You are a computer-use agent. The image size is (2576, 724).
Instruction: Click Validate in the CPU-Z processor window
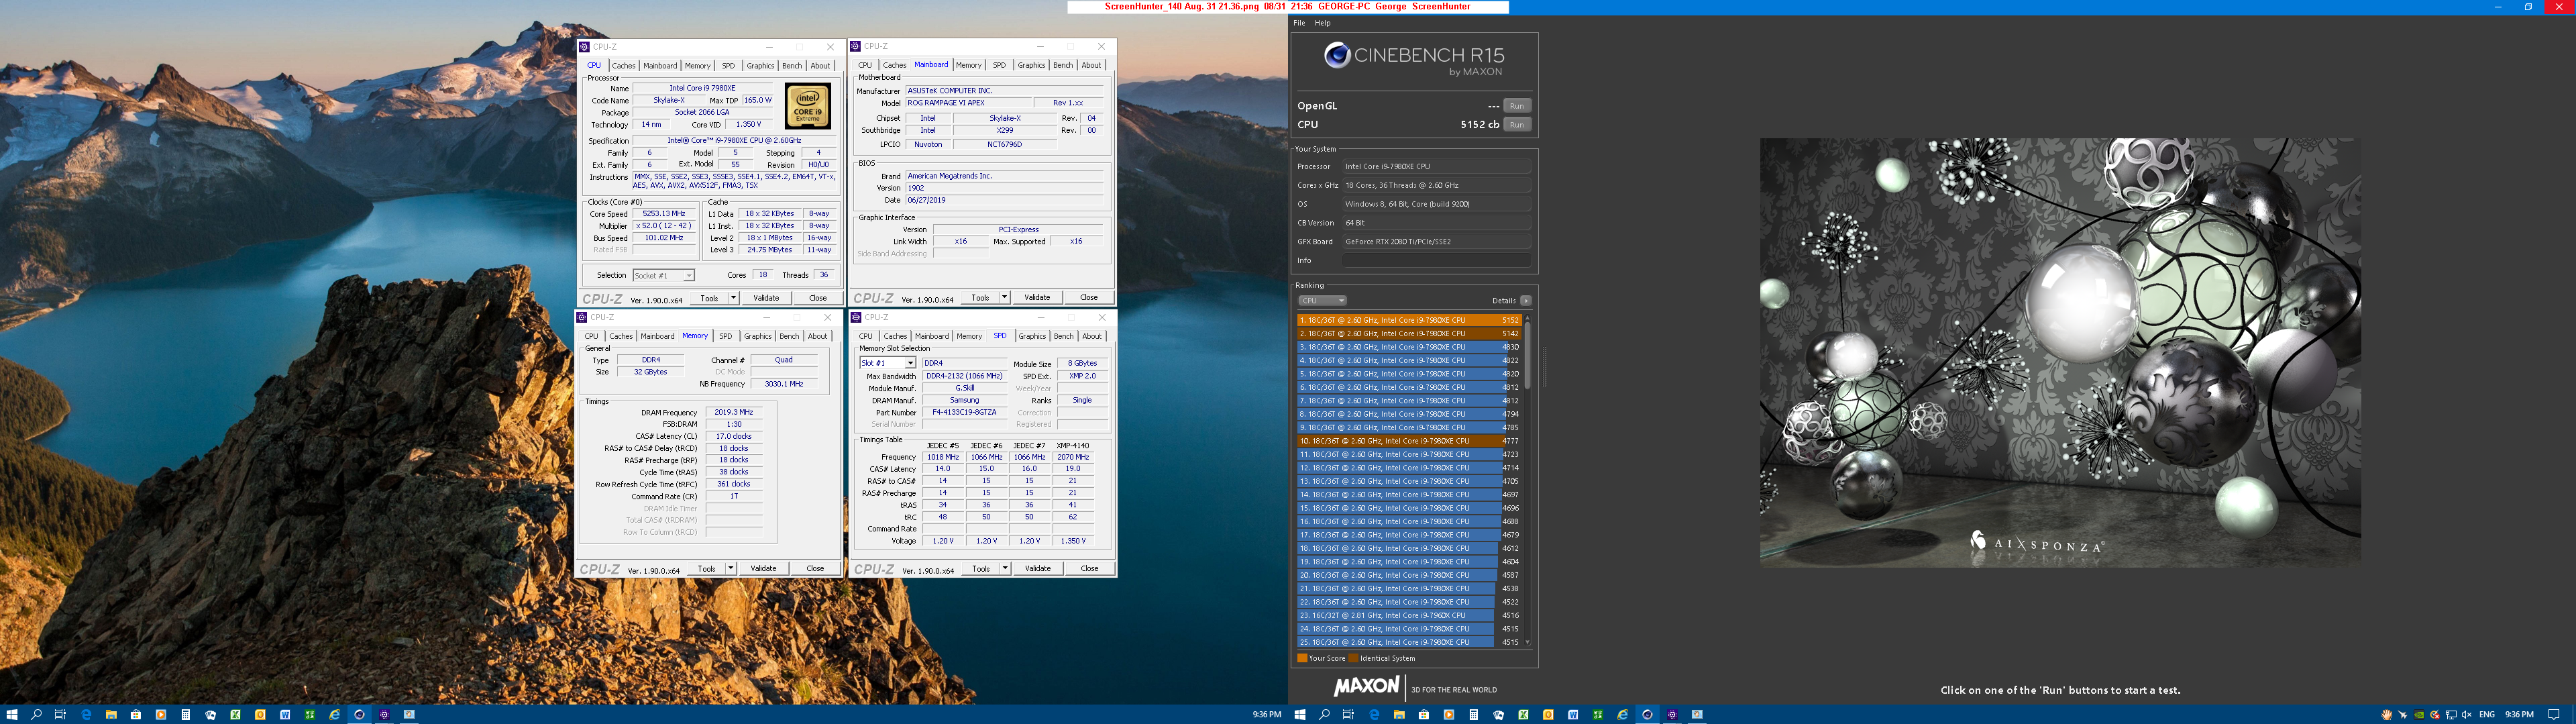pos(766,298)
